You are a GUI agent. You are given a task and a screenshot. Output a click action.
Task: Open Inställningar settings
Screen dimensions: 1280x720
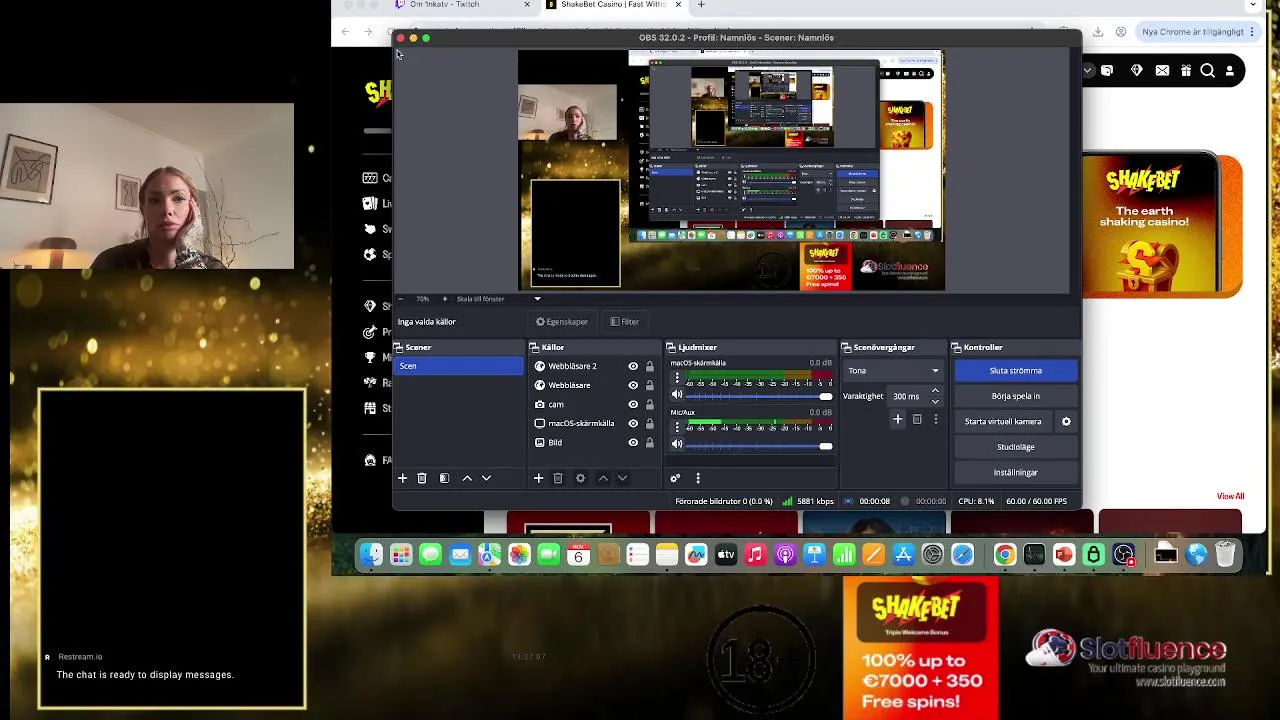tap(1016, 473)
